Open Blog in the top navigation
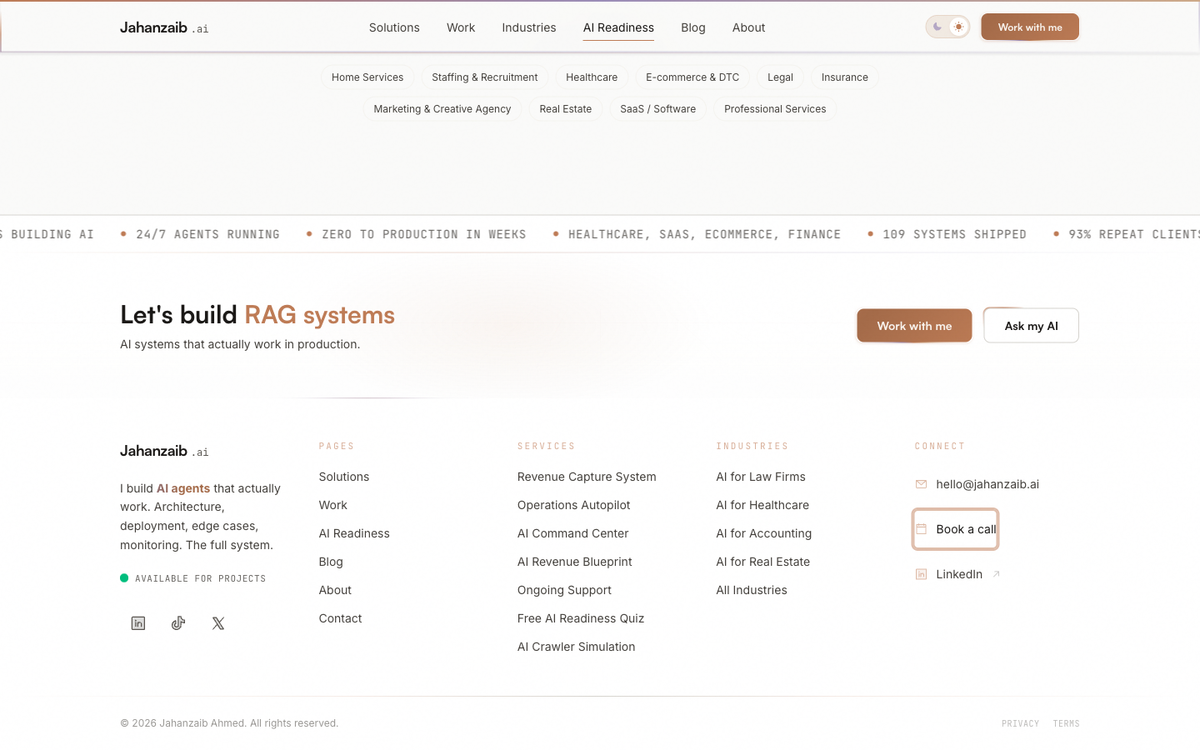This screenshot has width=1200, height=750. point(693,28)
